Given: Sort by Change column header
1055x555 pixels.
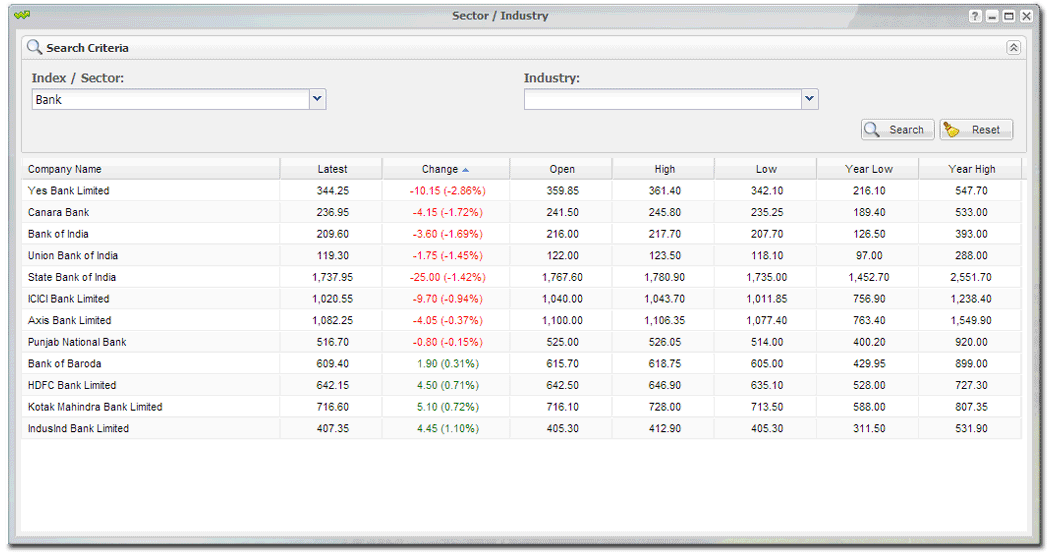Looking at the screenshot, I should point(445,170).
